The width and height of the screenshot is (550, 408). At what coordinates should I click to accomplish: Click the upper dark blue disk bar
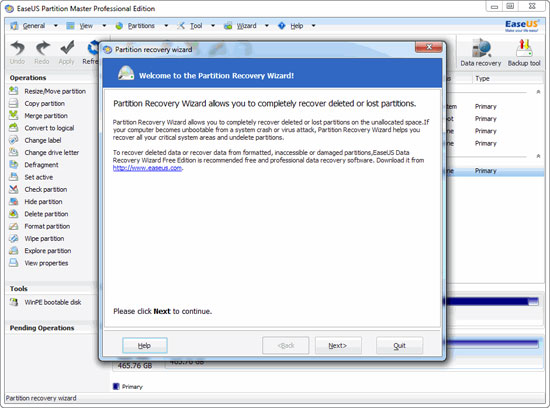click(x=491, y=301)
